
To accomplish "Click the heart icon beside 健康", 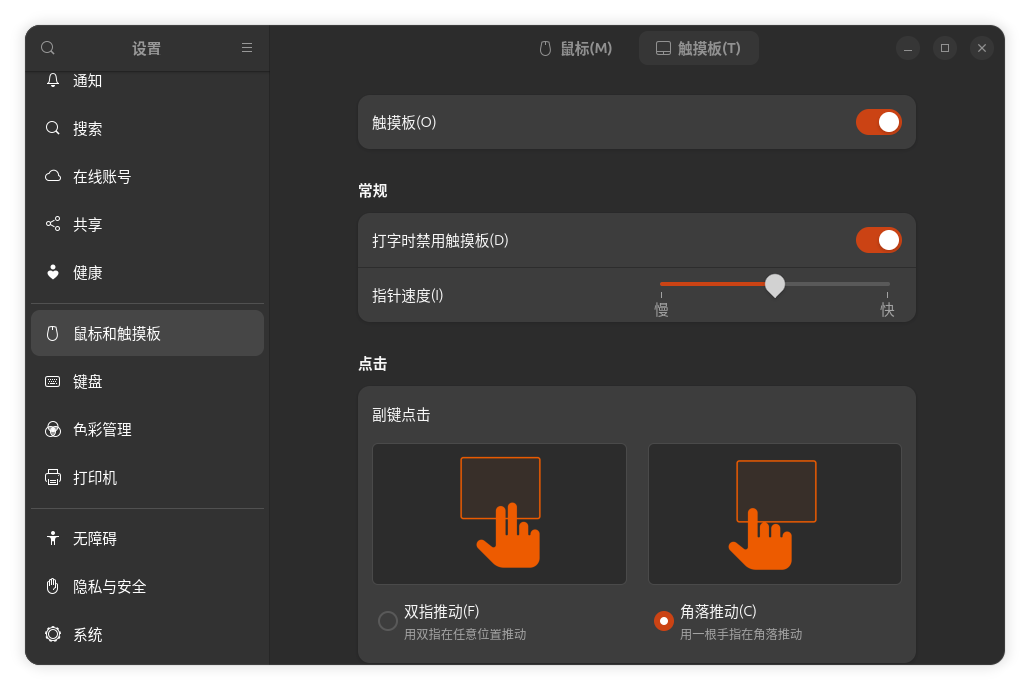I will (x=53, y=272).
